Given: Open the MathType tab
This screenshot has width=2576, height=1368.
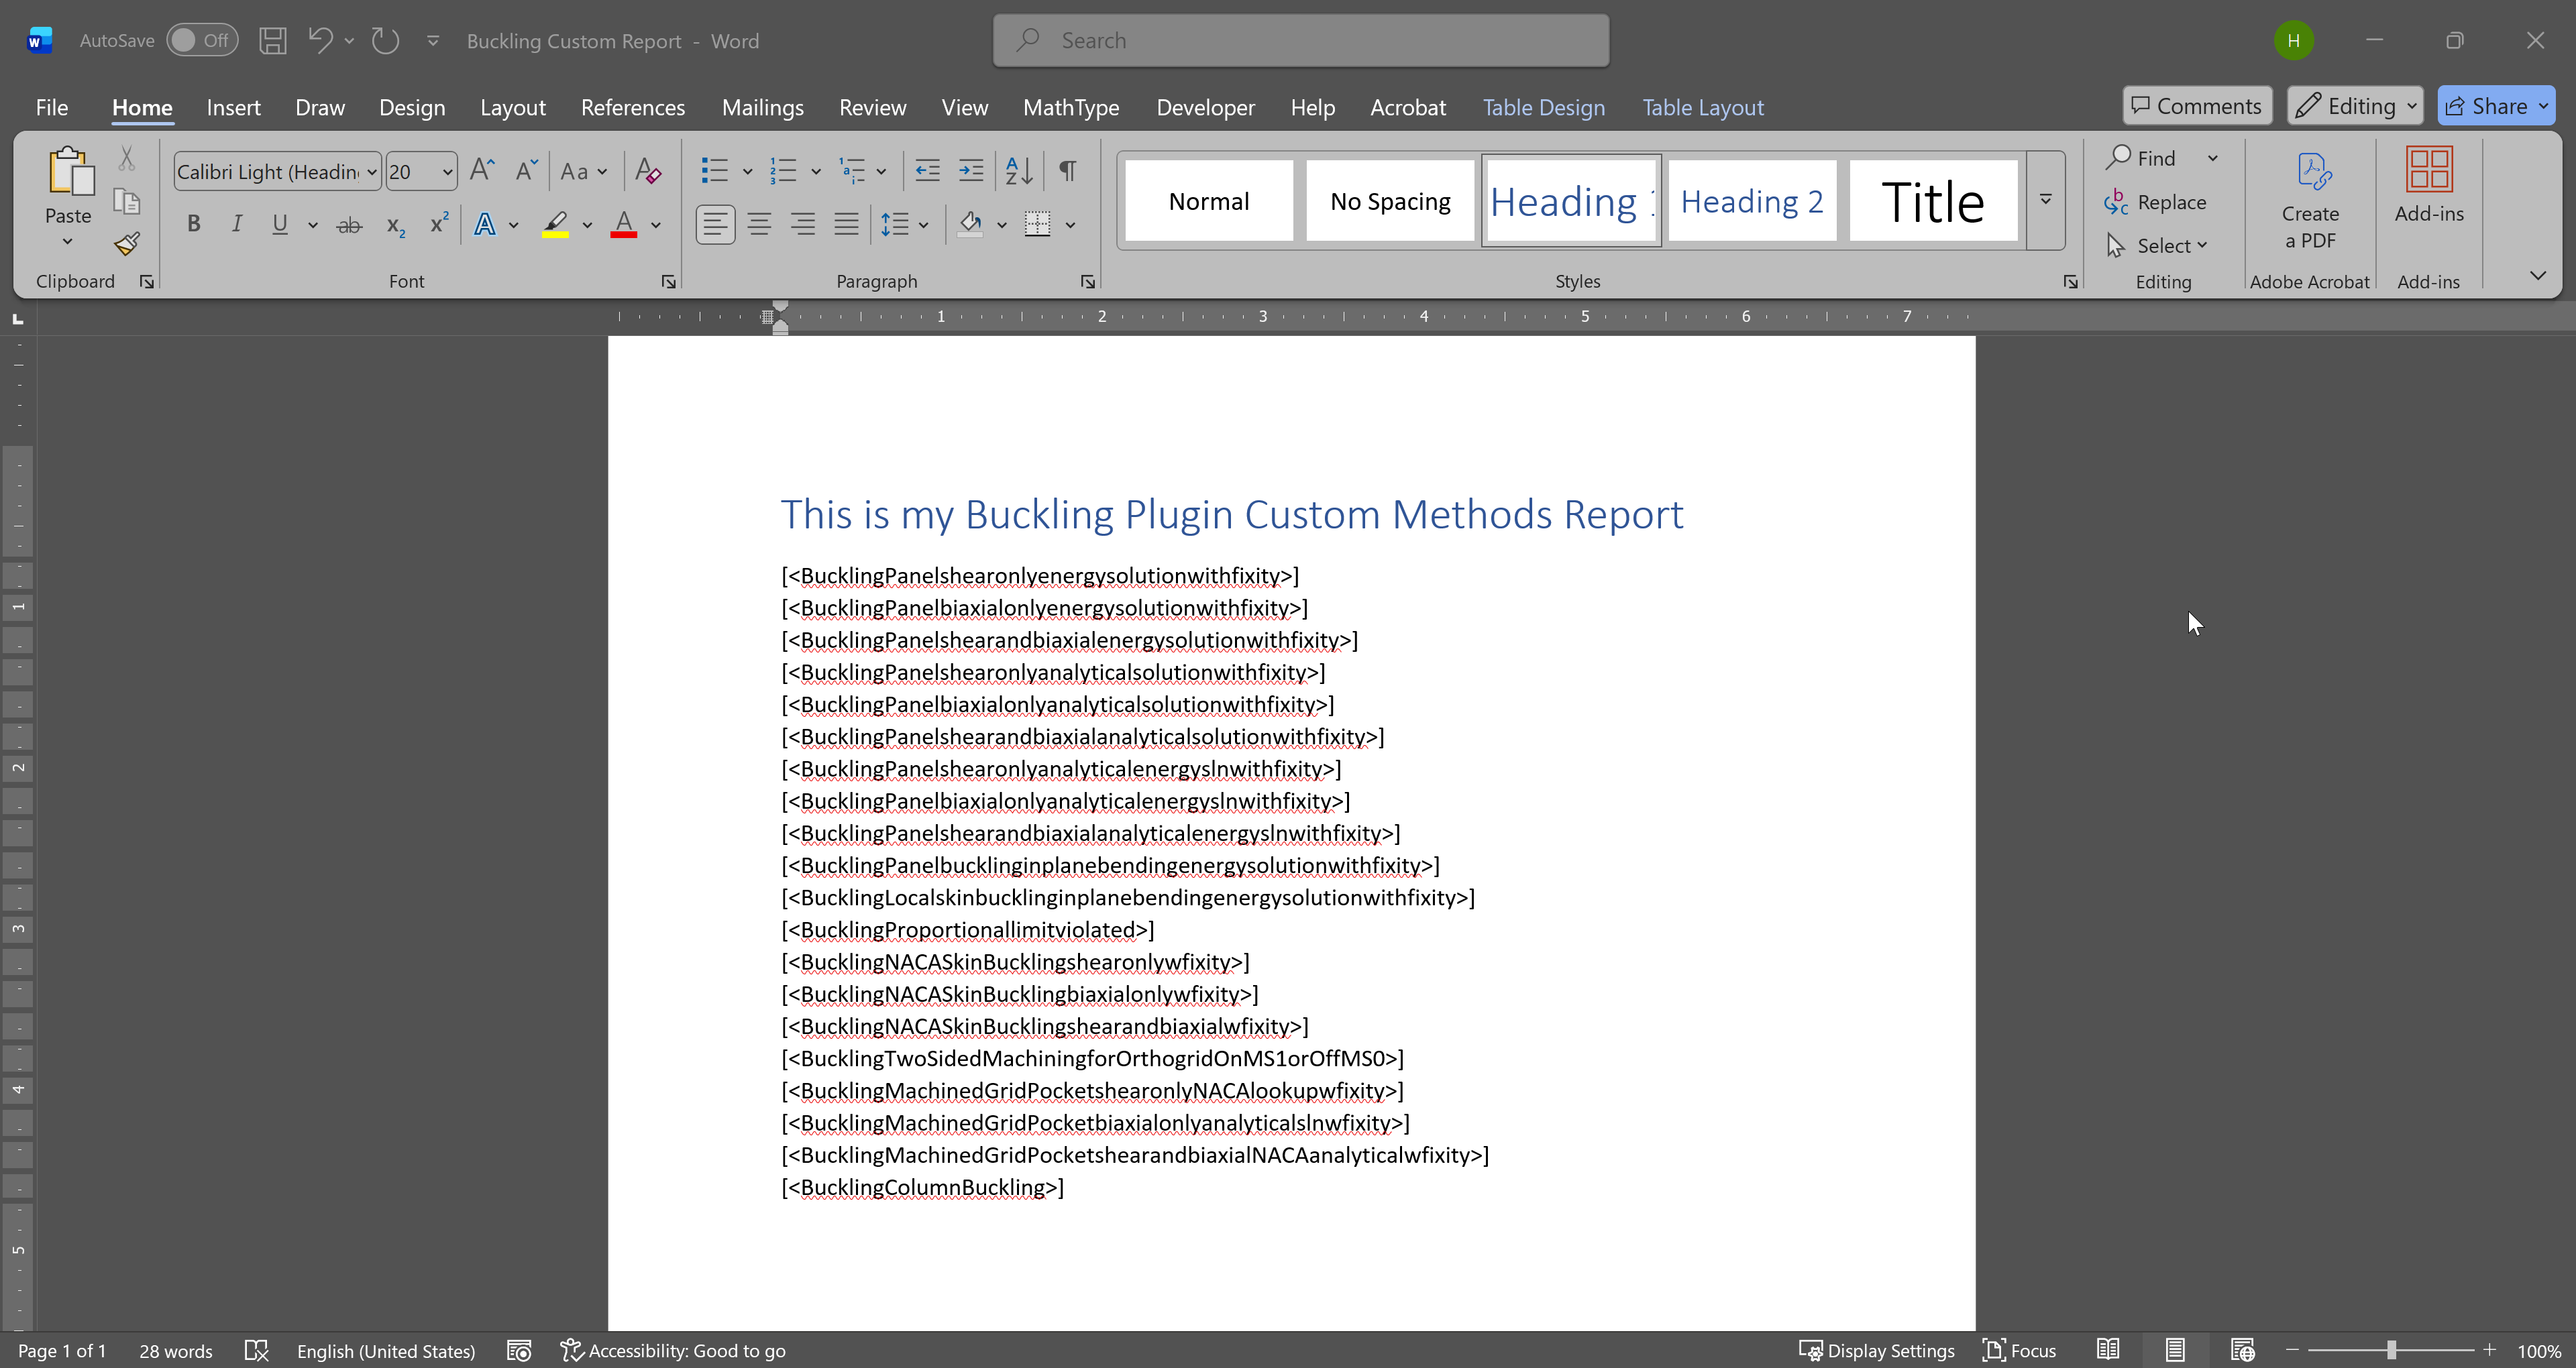Looking at the screenshot, I should 1071,107.
